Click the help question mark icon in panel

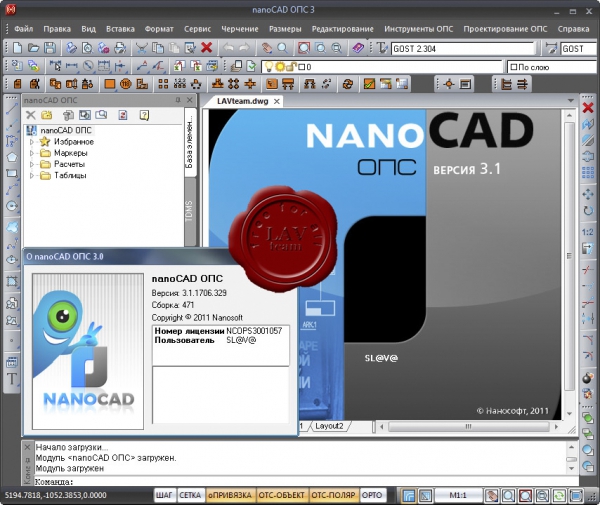click(144, 115)
